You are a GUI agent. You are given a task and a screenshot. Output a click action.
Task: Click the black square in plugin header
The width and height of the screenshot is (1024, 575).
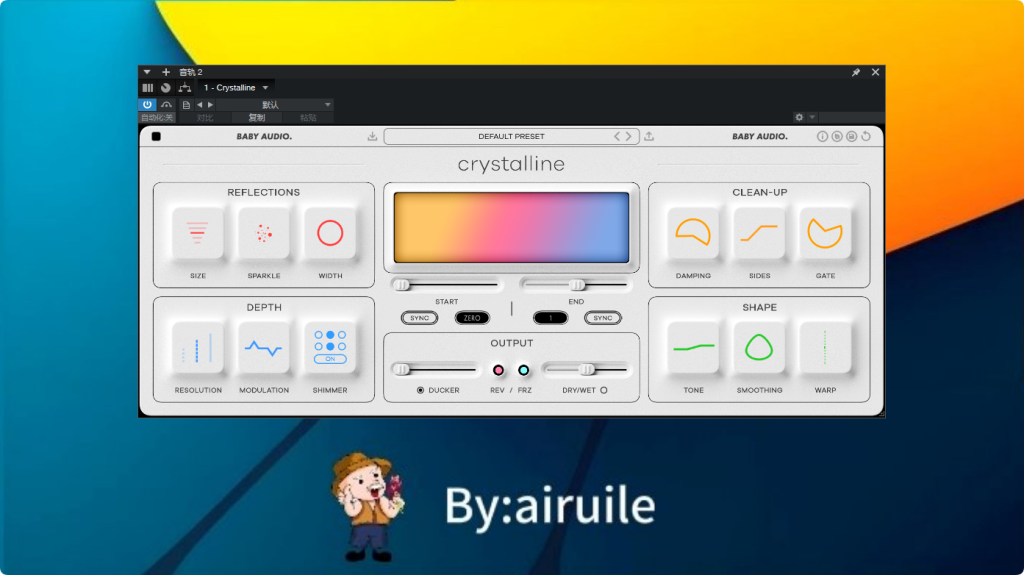click(156, 137)
